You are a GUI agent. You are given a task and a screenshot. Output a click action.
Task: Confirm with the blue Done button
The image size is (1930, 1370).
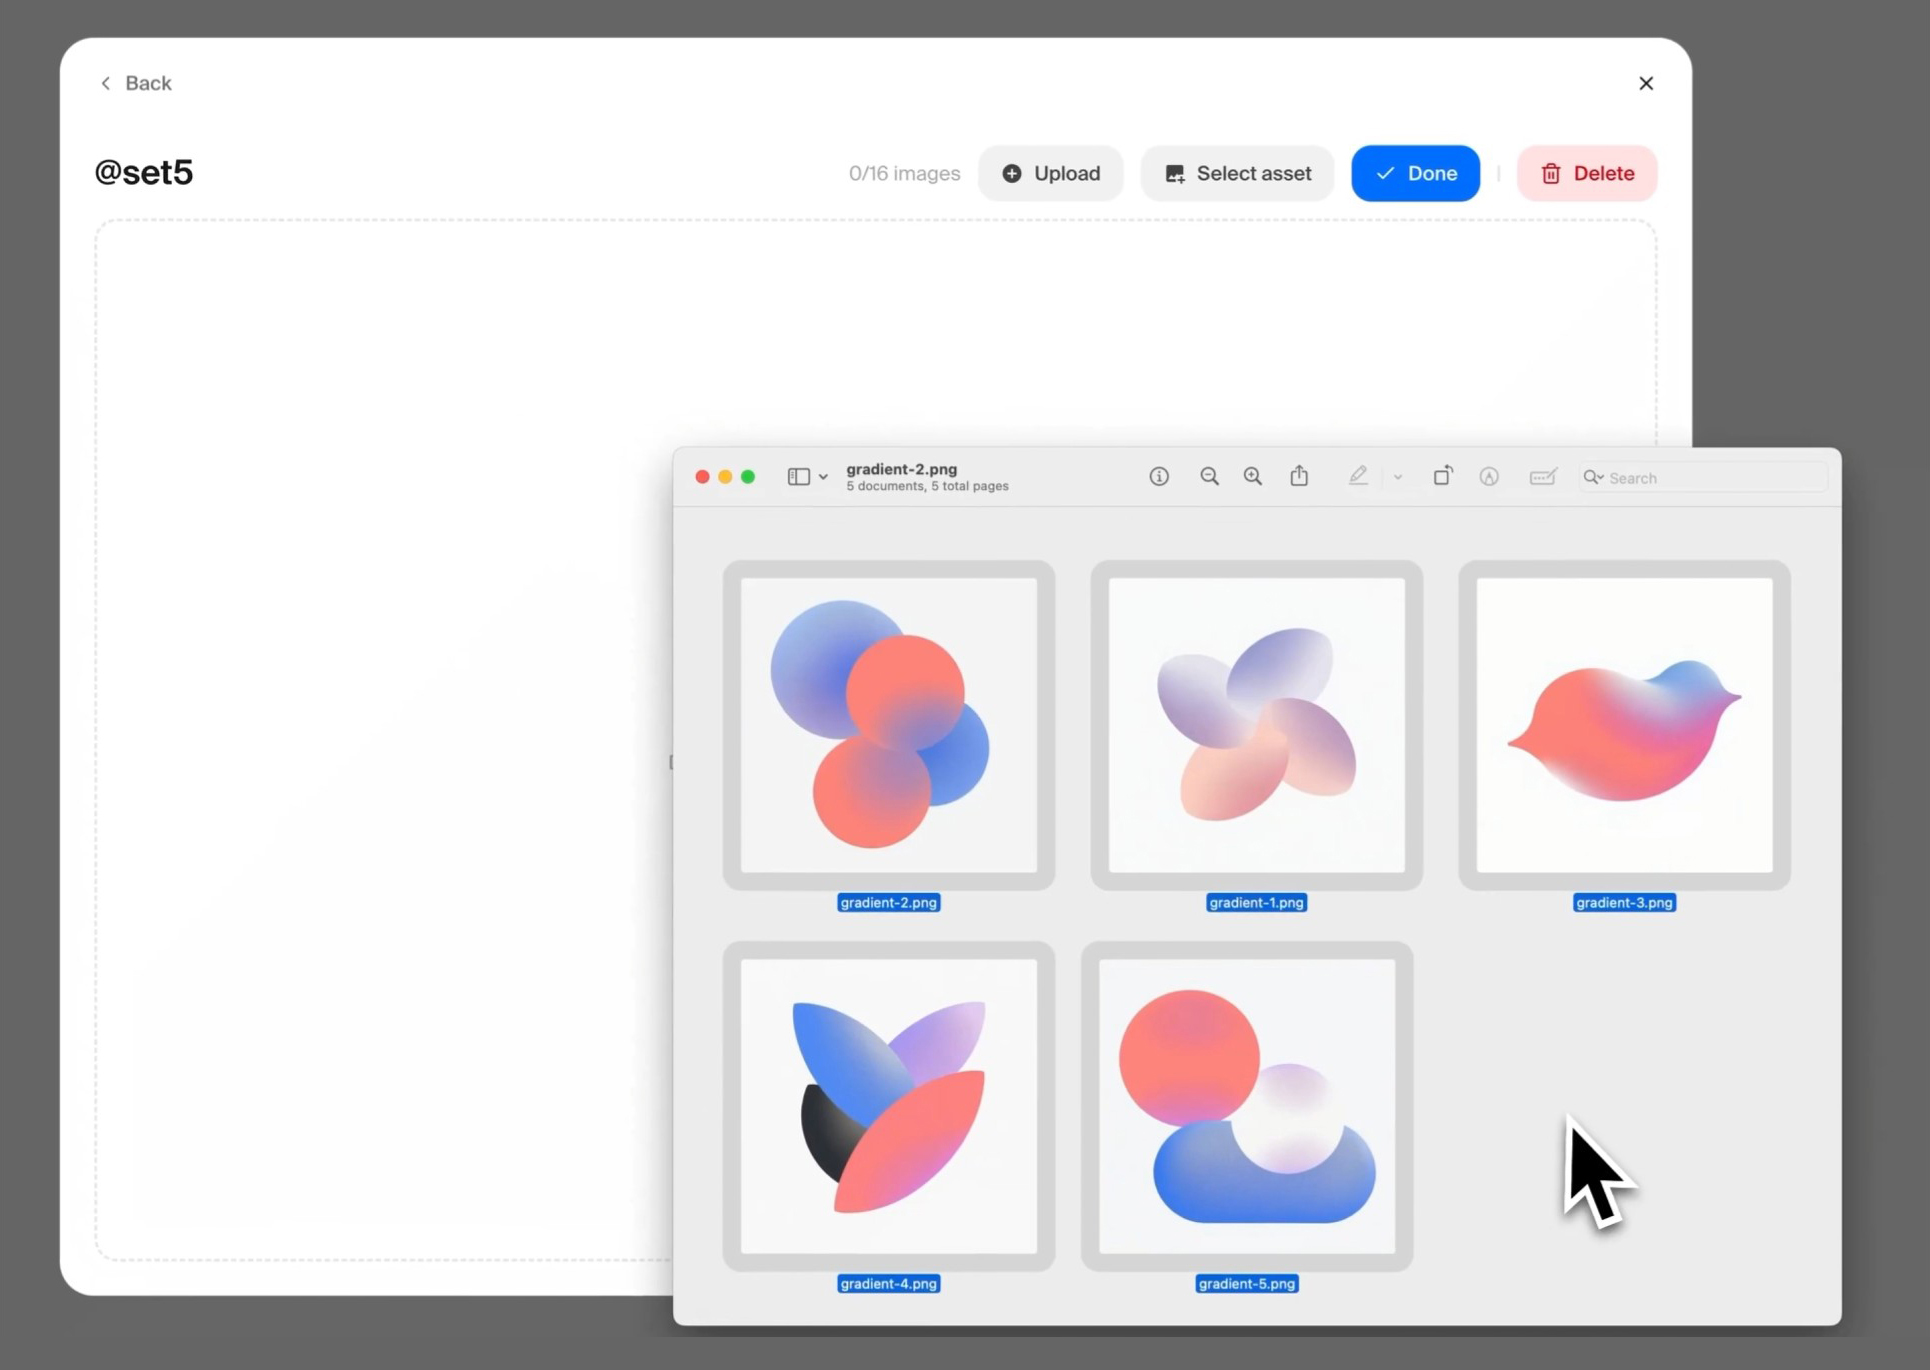click(x=1415, y=173)
